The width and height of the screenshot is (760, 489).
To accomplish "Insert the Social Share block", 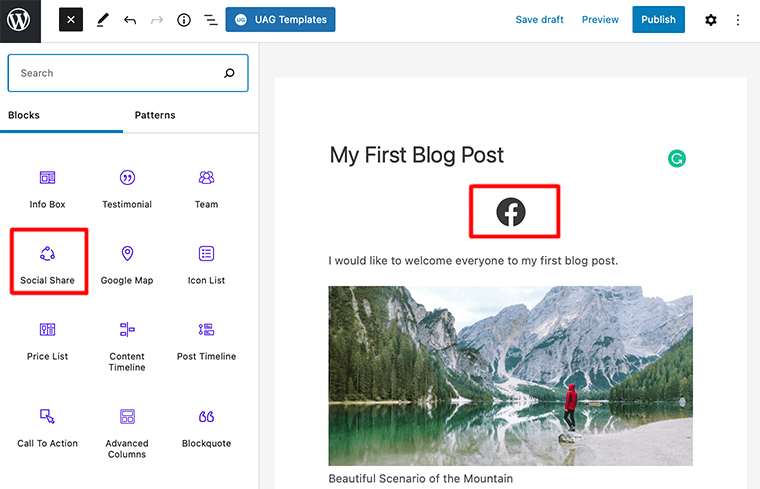I will [x=48, y=262].
